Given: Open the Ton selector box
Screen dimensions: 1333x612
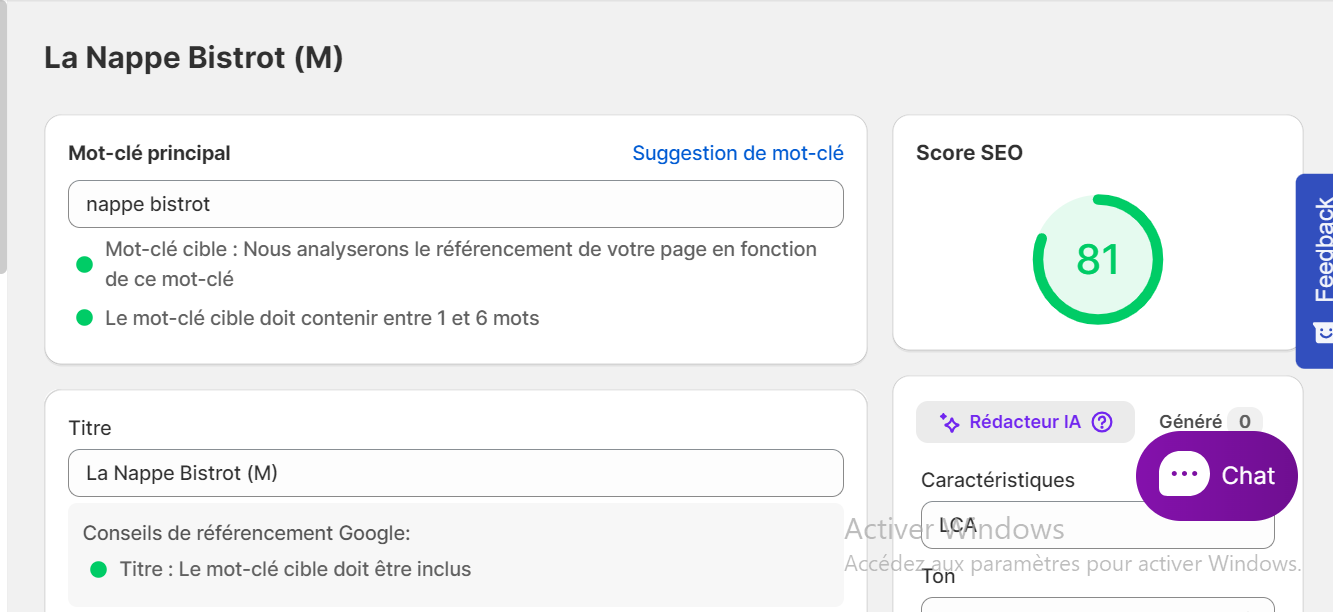Looking at the screenshot, I should 1097,604.
